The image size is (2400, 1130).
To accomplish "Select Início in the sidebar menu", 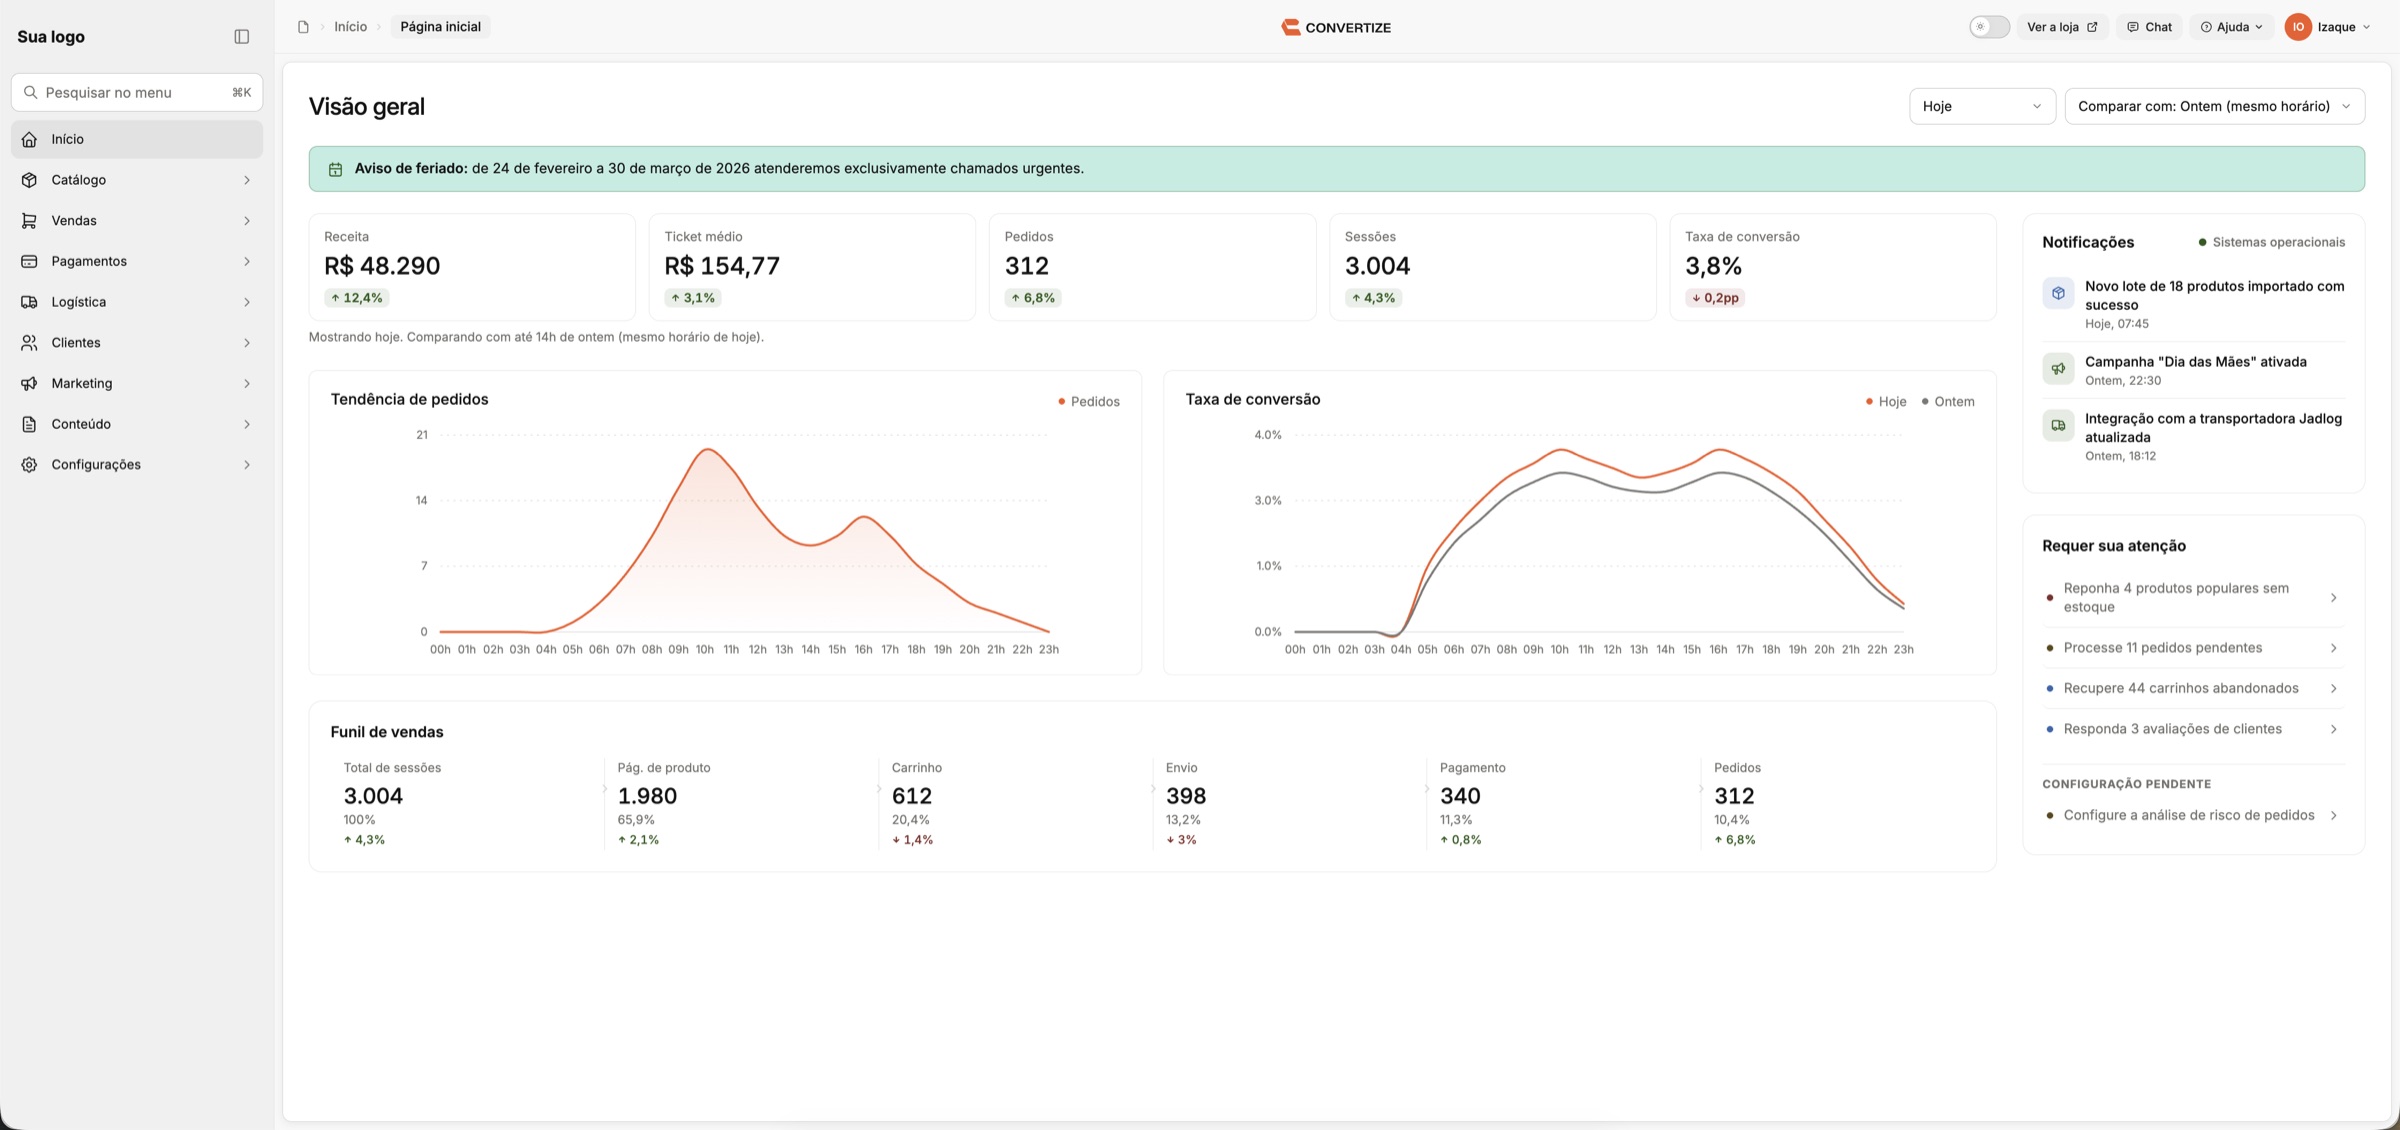I will [x=137, y=139].
